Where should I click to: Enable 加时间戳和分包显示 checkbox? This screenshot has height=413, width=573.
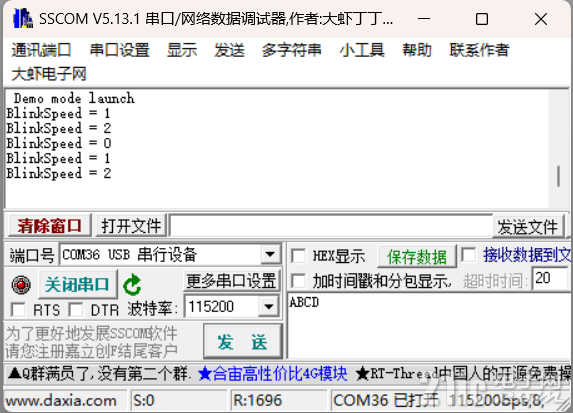(299, 281)
